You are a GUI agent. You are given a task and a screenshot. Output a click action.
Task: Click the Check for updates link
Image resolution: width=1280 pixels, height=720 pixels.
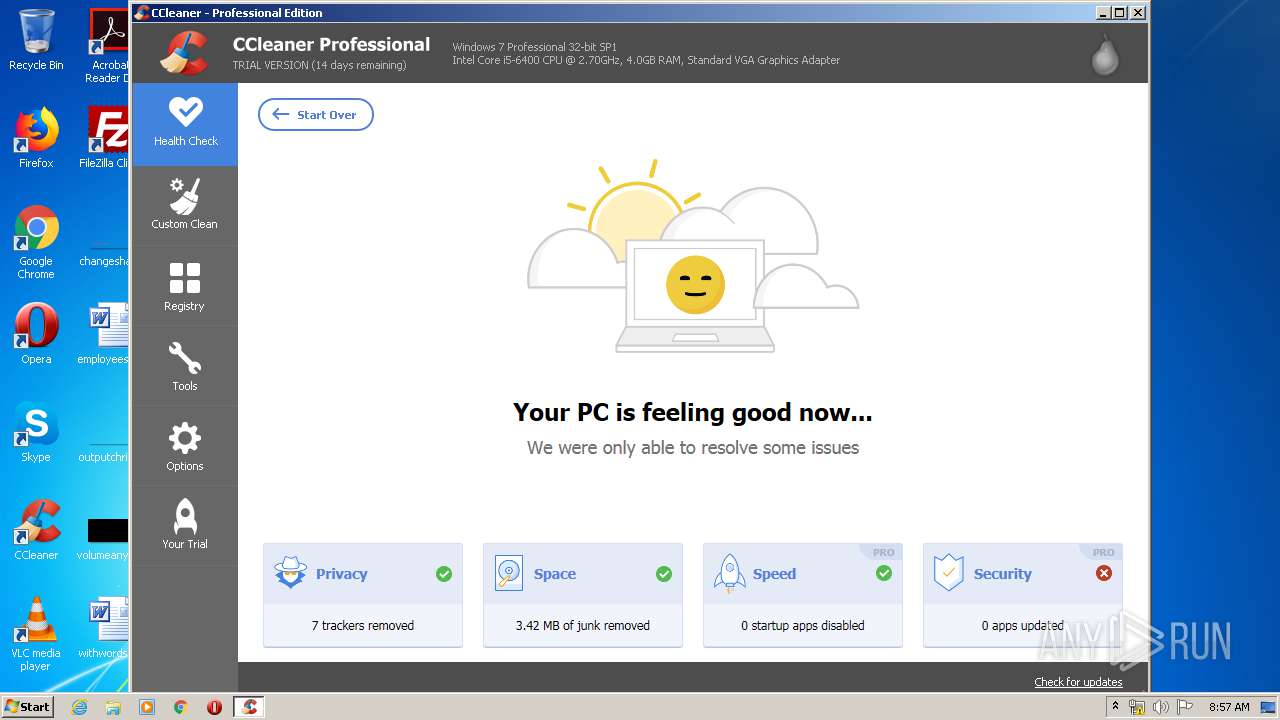[x=1078, y=682]
